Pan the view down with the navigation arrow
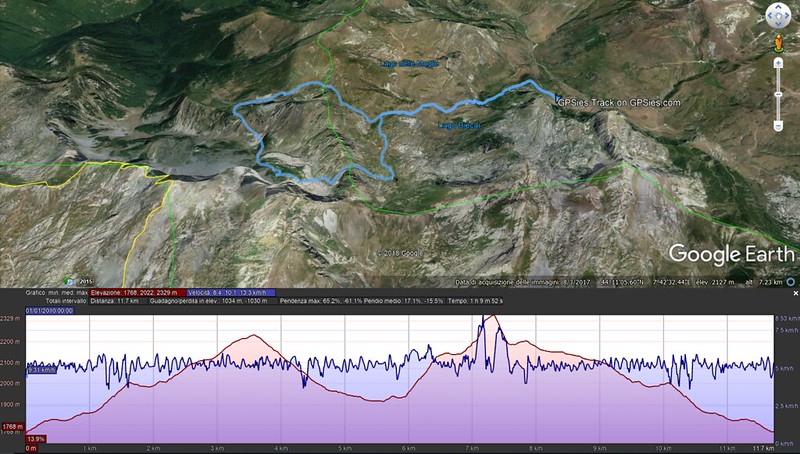The image size is (800, 454). (778, 23)
